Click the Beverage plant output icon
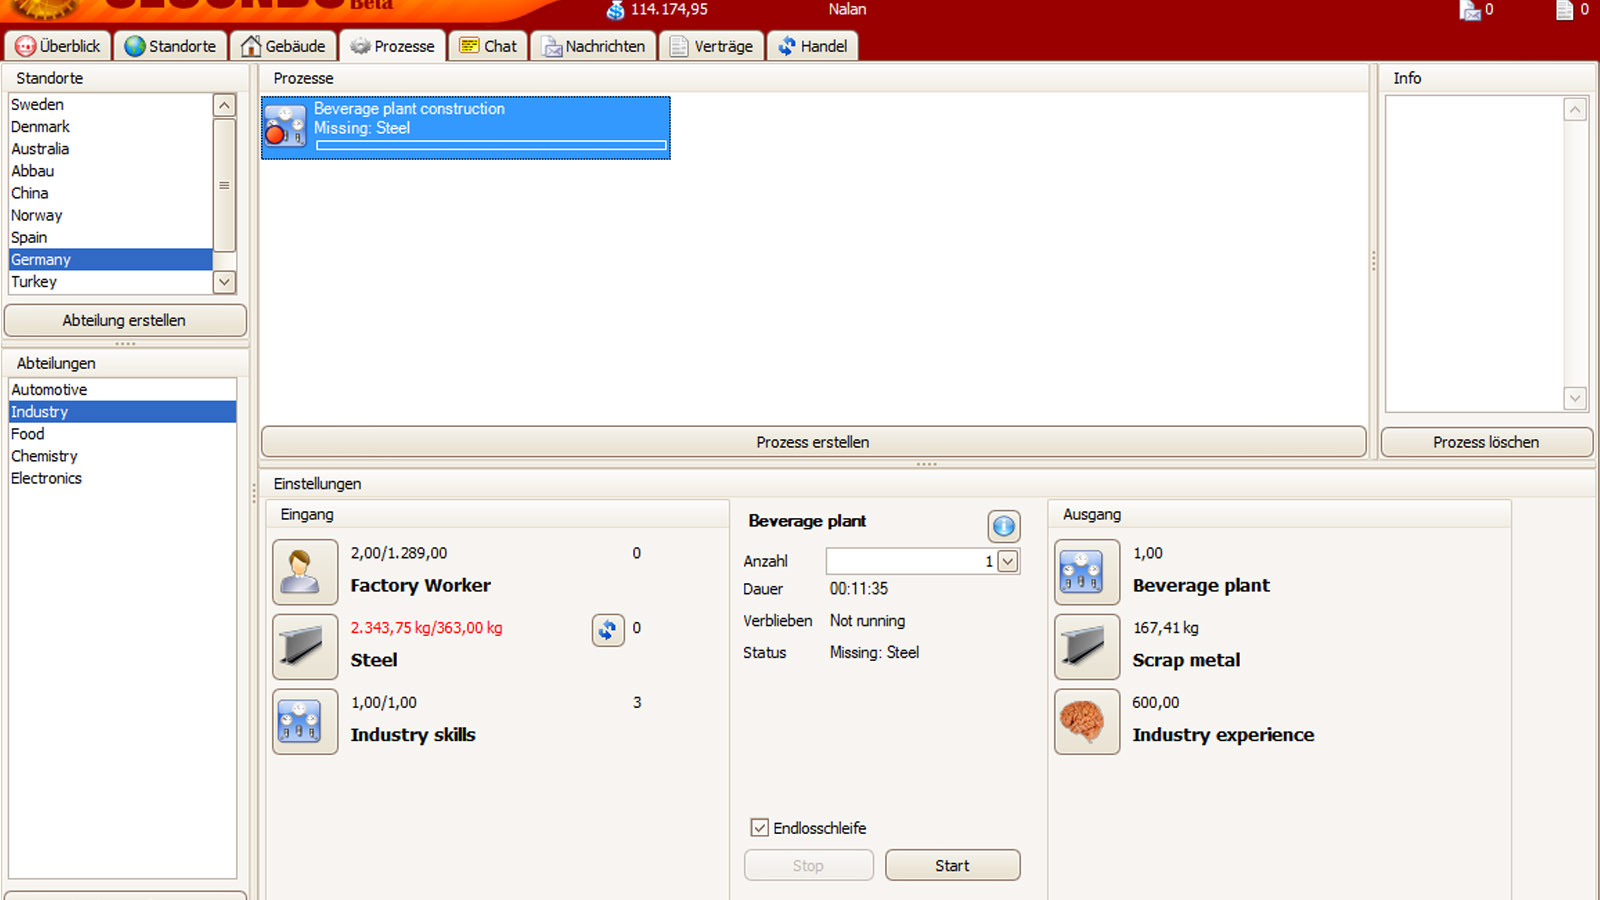Viewport: 1600px width, 900px height. pos(1087,572)
